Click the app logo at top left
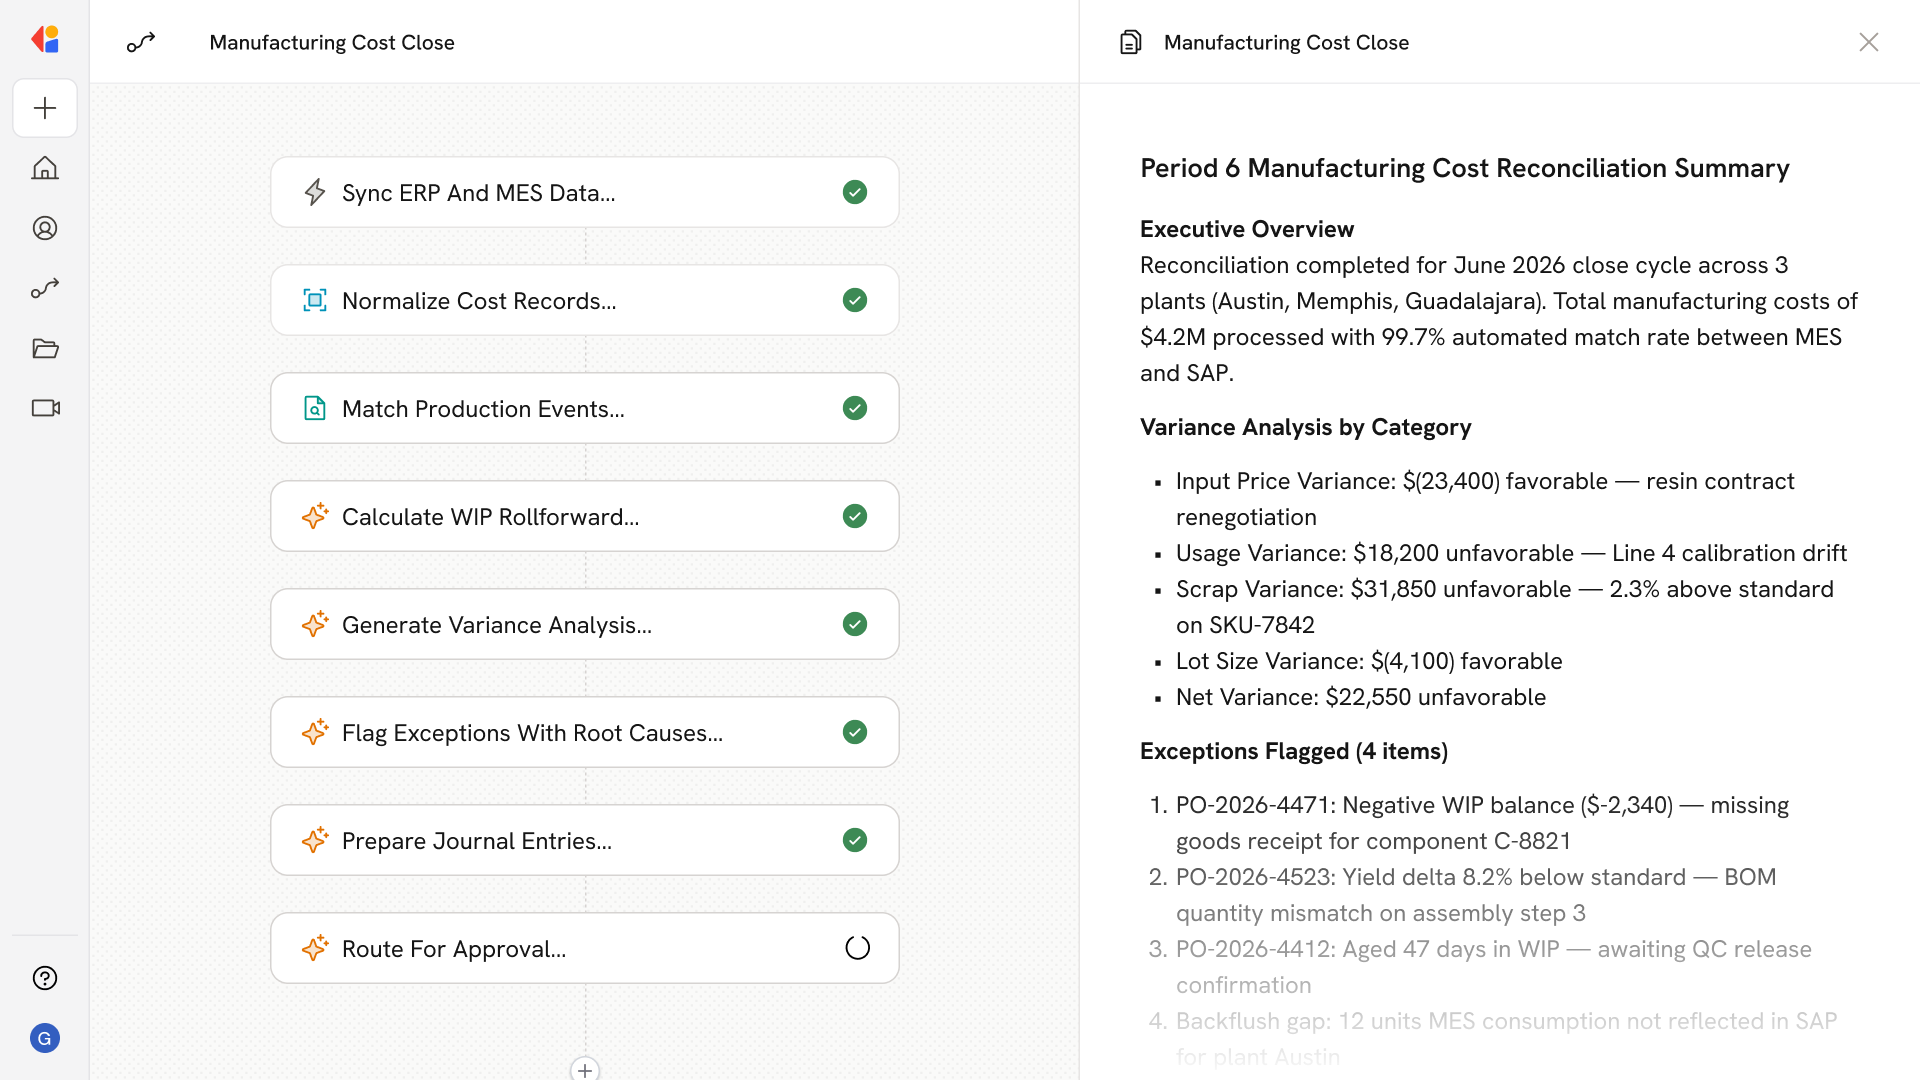 pos(45,40)
